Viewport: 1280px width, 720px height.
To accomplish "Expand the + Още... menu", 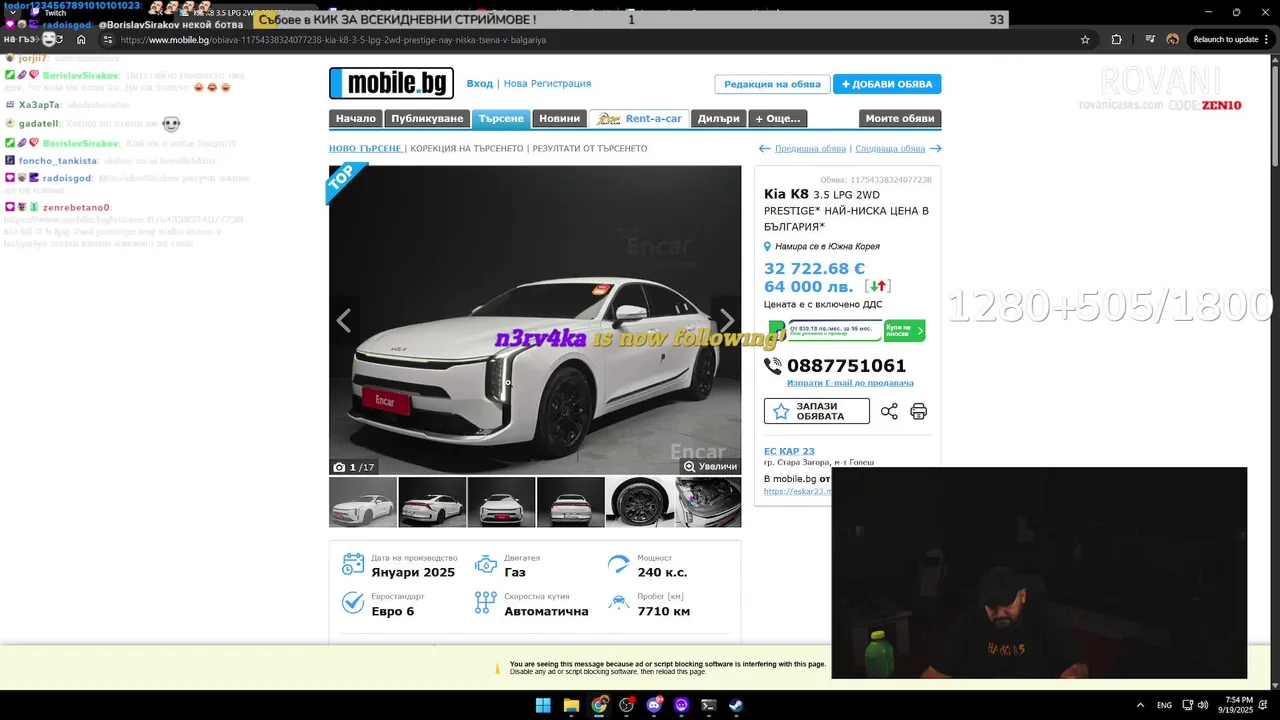I will pos(778,119).
